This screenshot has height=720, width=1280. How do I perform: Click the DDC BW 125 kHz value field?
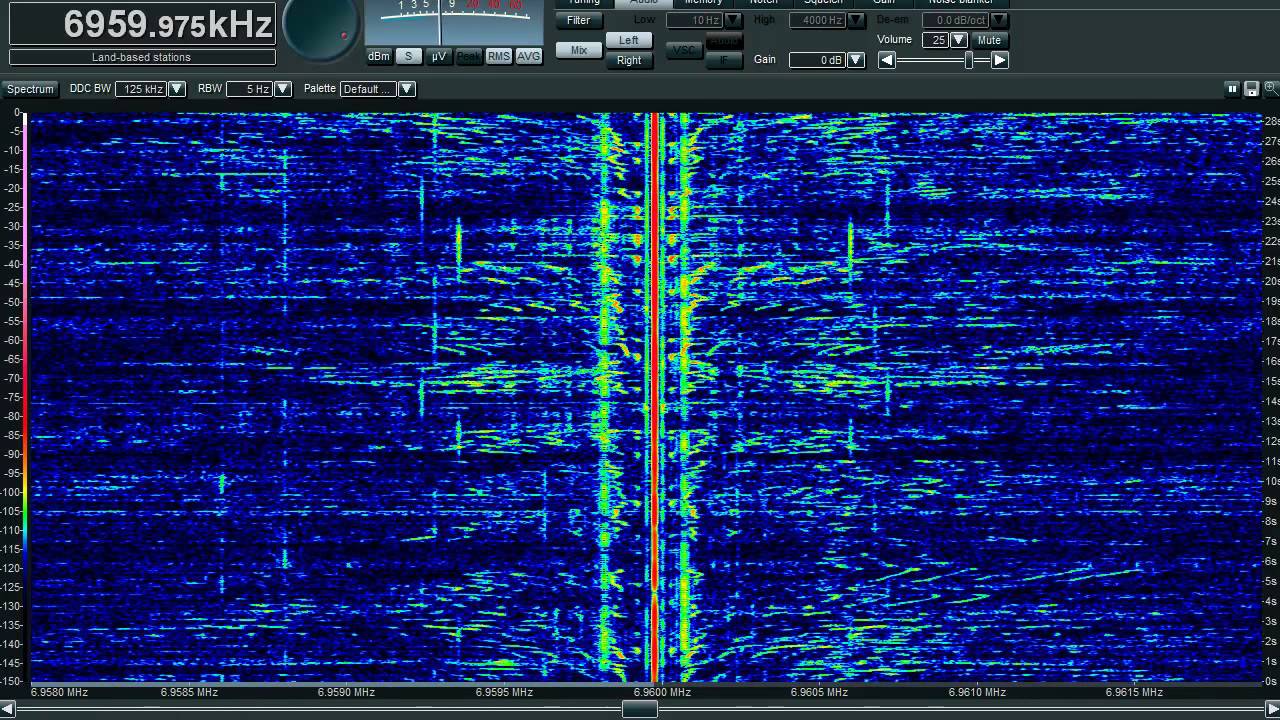(142, 89)
